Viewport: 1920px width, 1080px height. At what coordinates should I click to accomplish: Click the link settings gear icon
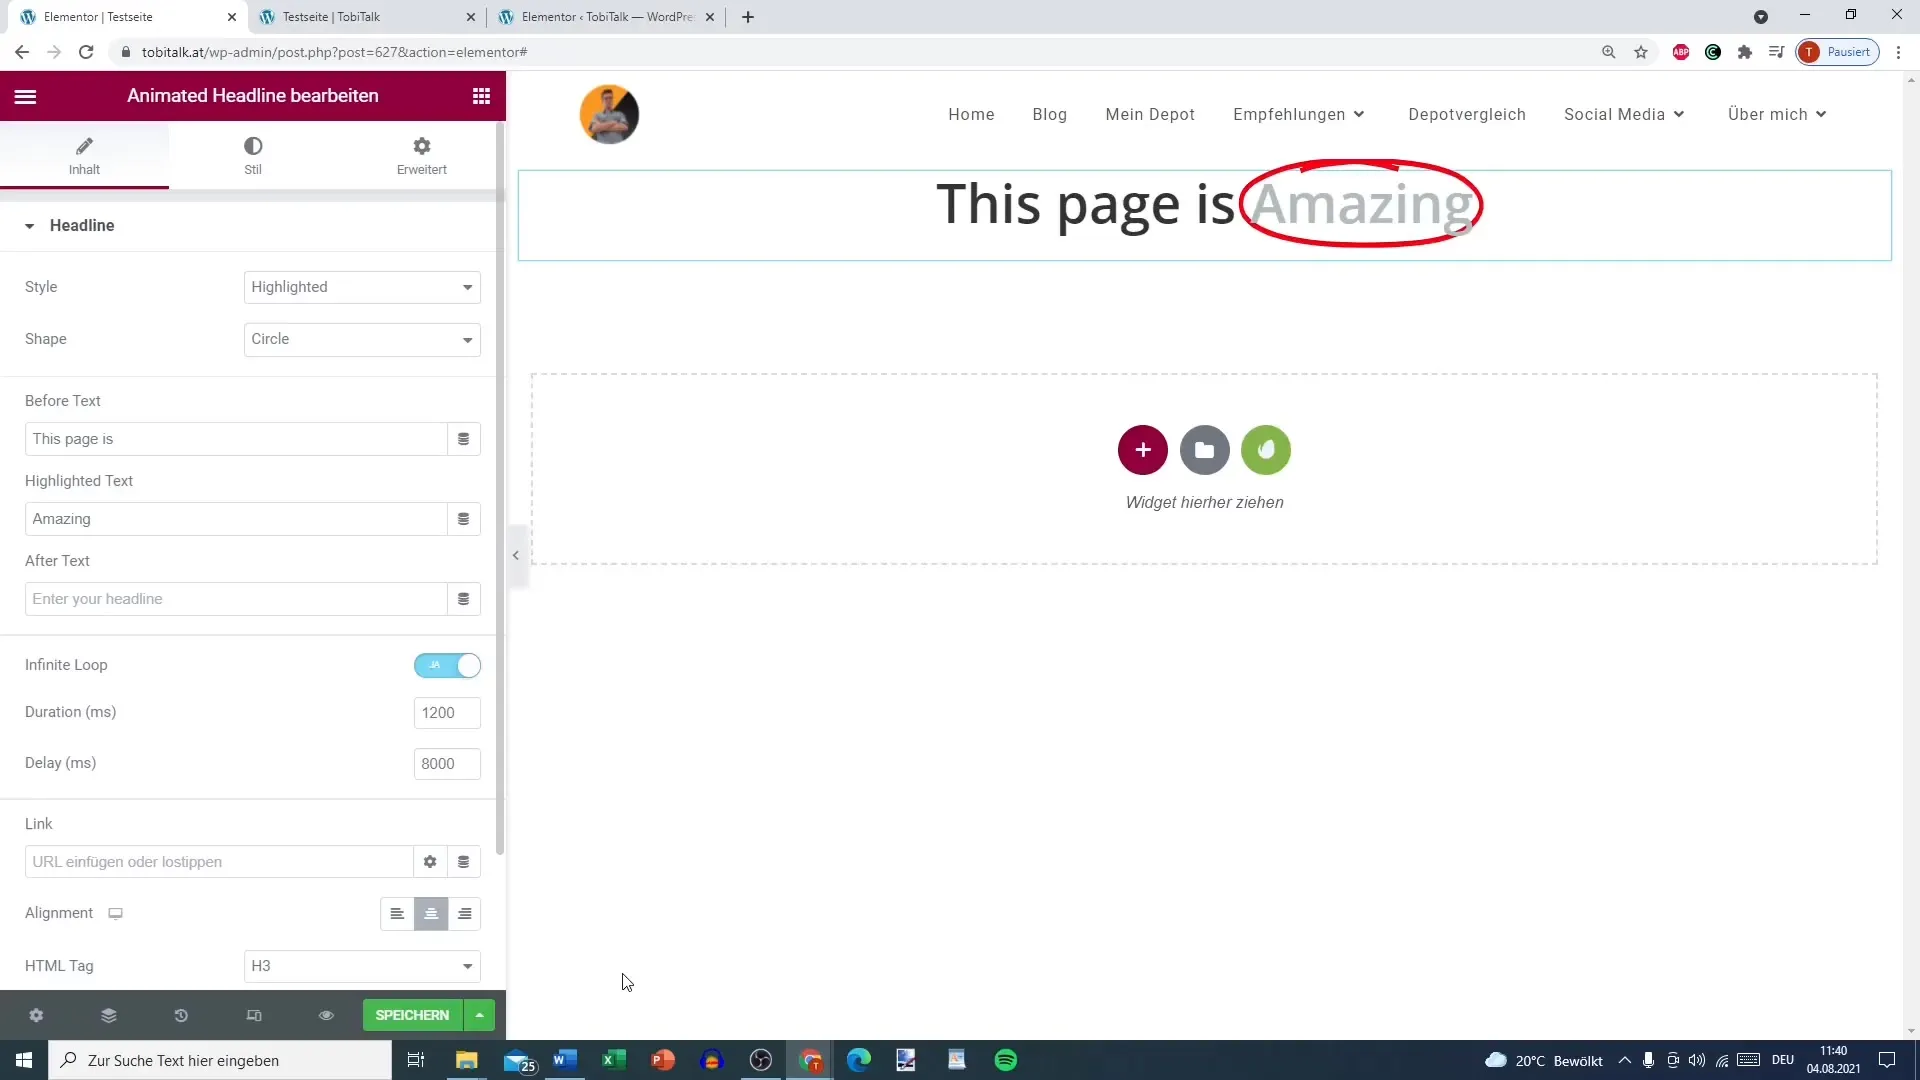(430, 861)
